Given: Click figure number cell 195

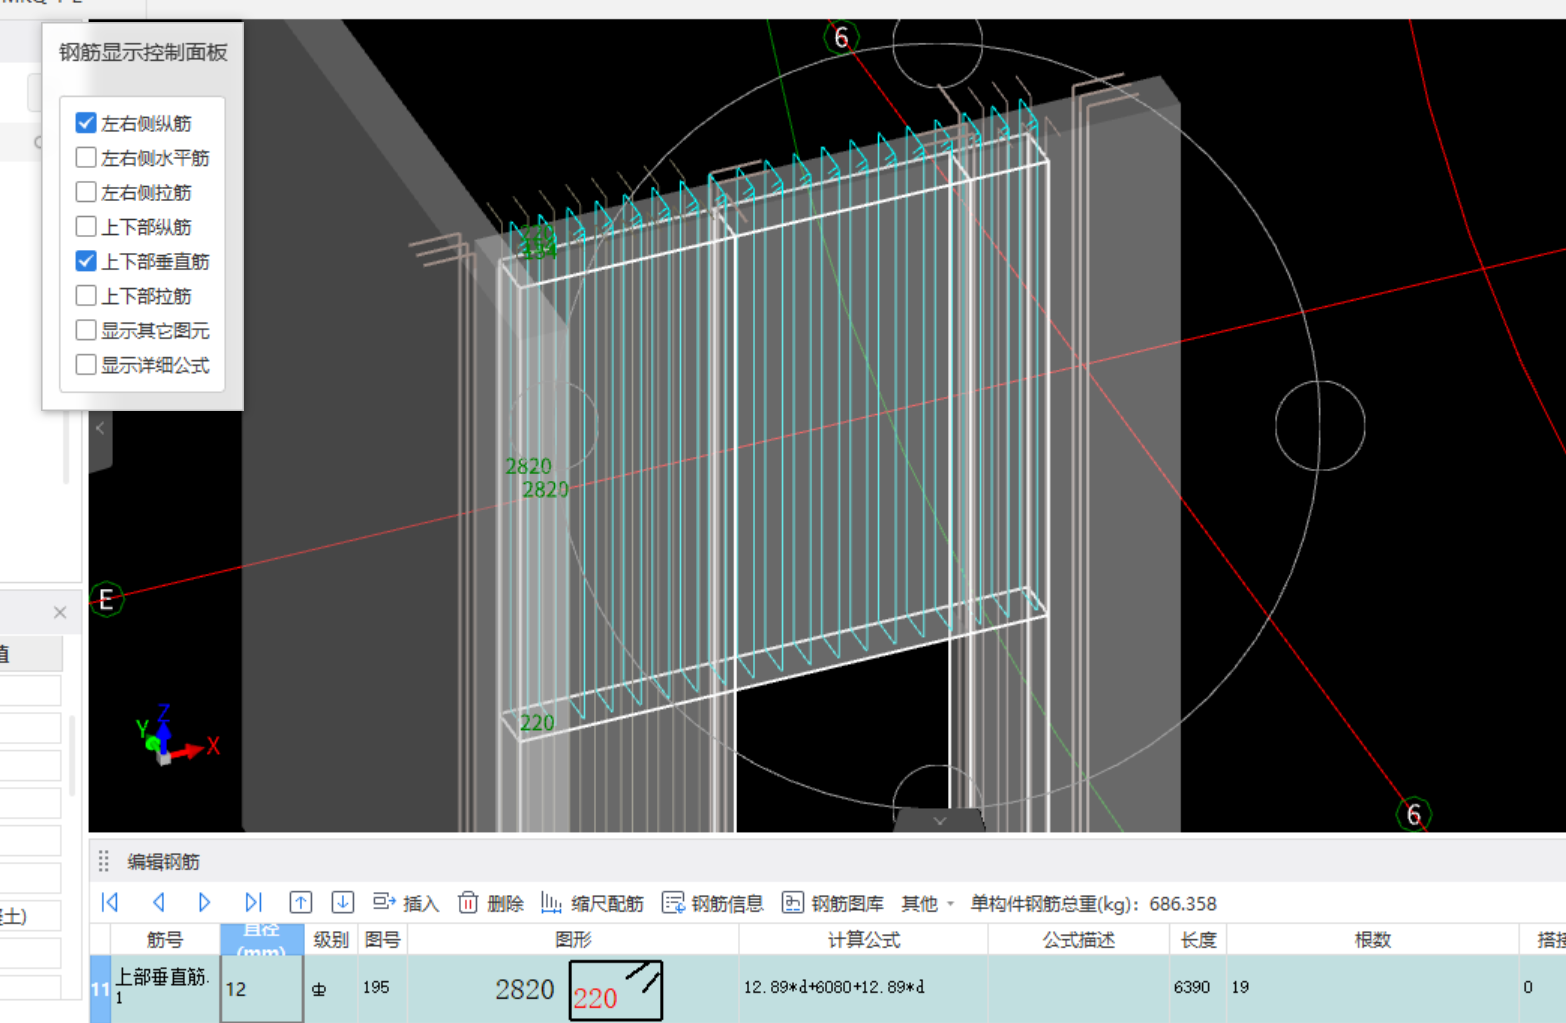Looking at the screenshot, I should click(x=382, y=988).
